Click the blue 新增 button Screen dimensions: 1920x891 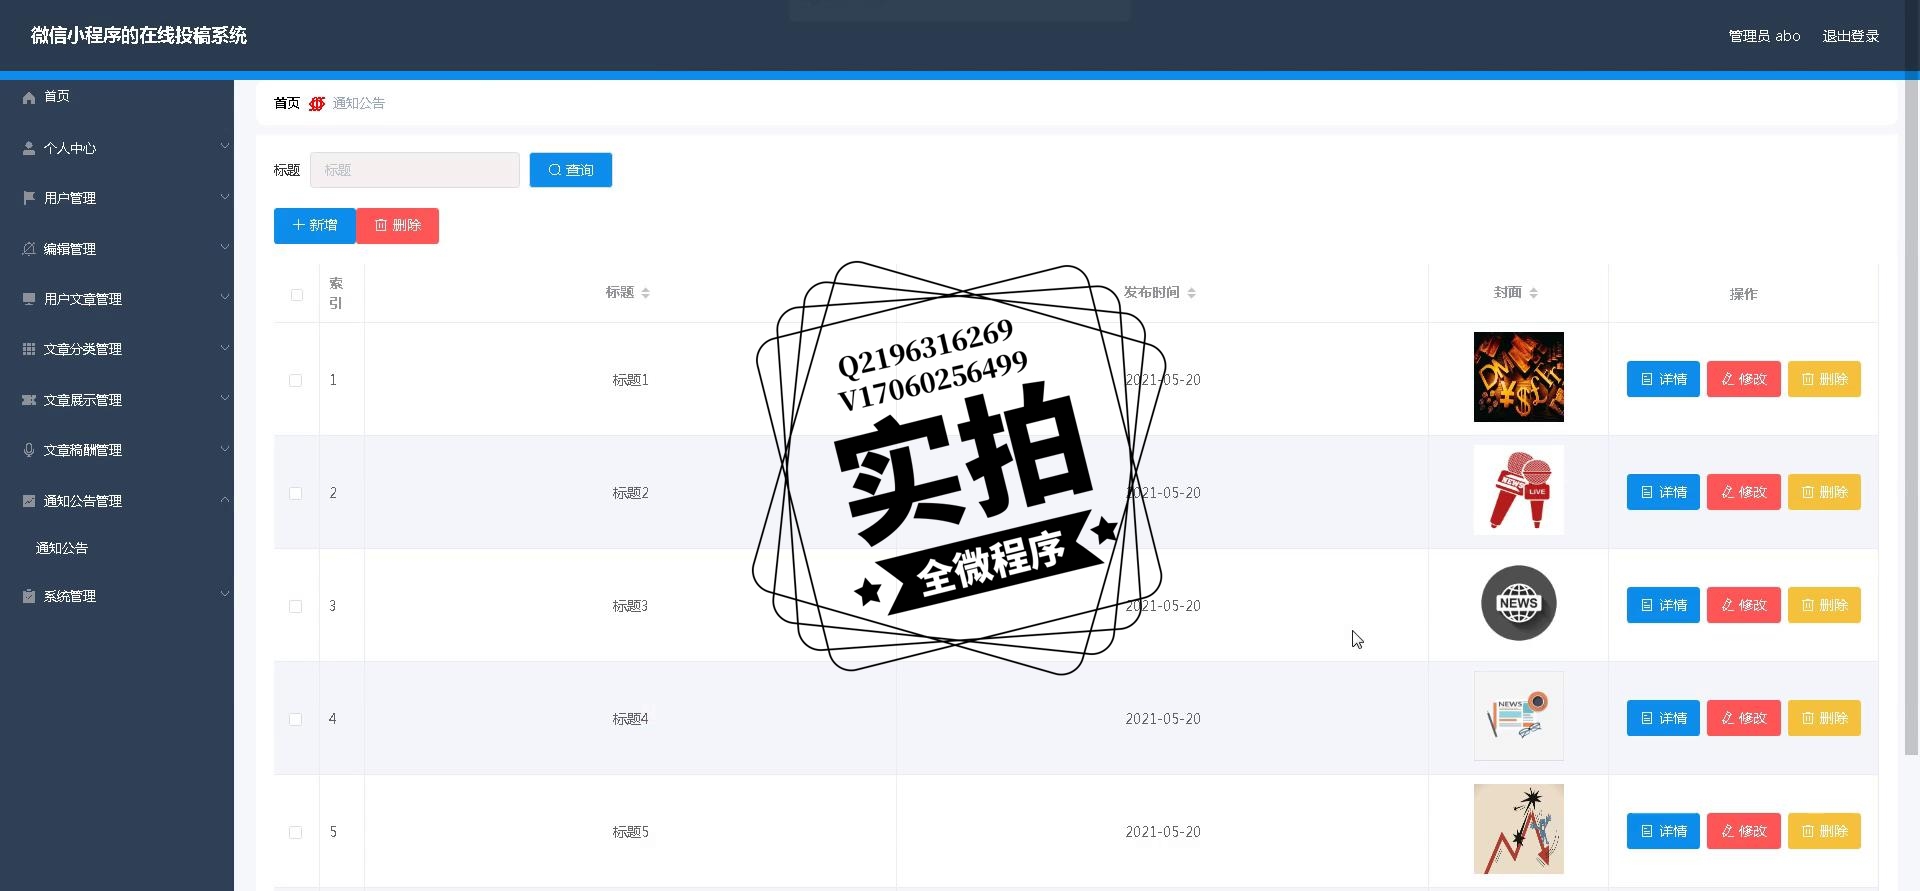click(x=315, y=226)
